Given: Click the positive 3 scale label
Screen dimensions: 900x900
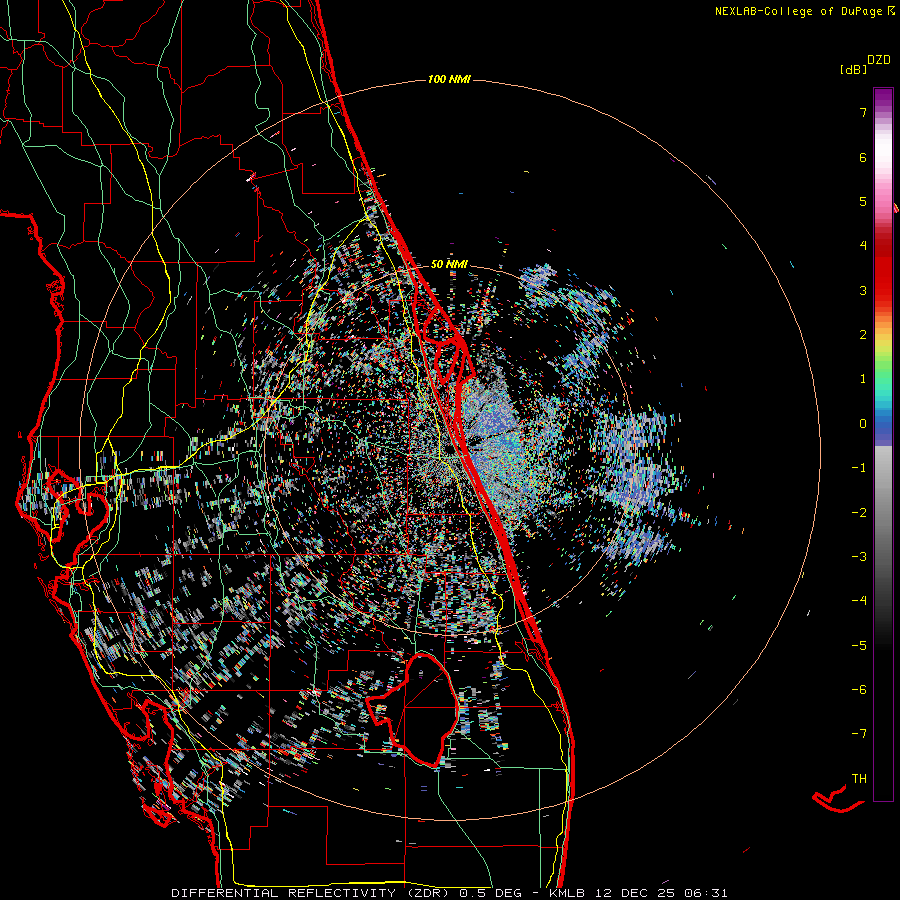Looking at the screenshot, I should point(863,290).
